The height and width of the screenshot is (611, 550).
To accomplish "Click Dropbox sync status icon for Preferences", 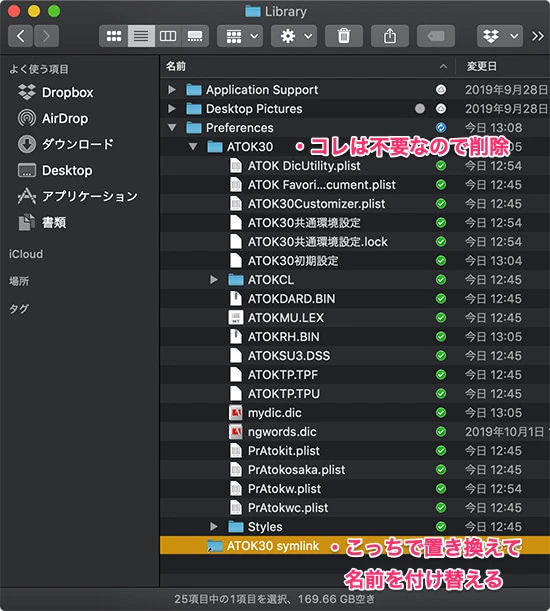I will 441,127.
